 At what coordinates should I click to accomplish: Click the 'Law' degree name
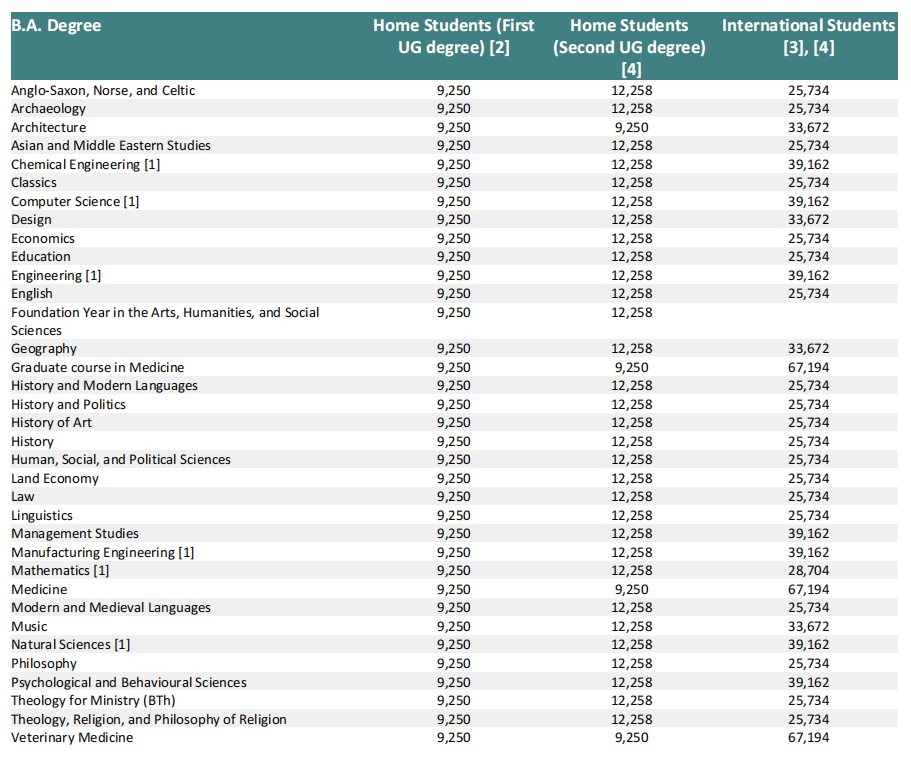pos(23,497)
